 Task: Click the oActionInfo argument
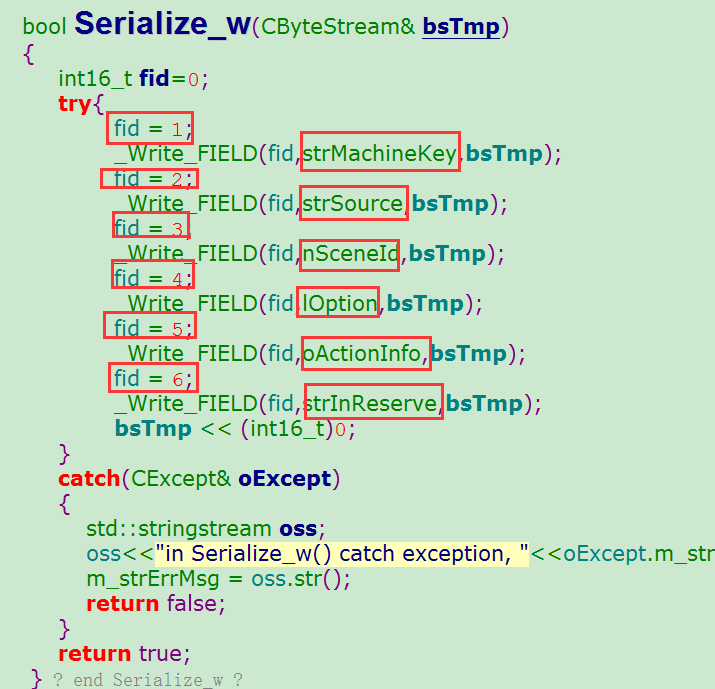pyautogui.click(x=361, y=354)
